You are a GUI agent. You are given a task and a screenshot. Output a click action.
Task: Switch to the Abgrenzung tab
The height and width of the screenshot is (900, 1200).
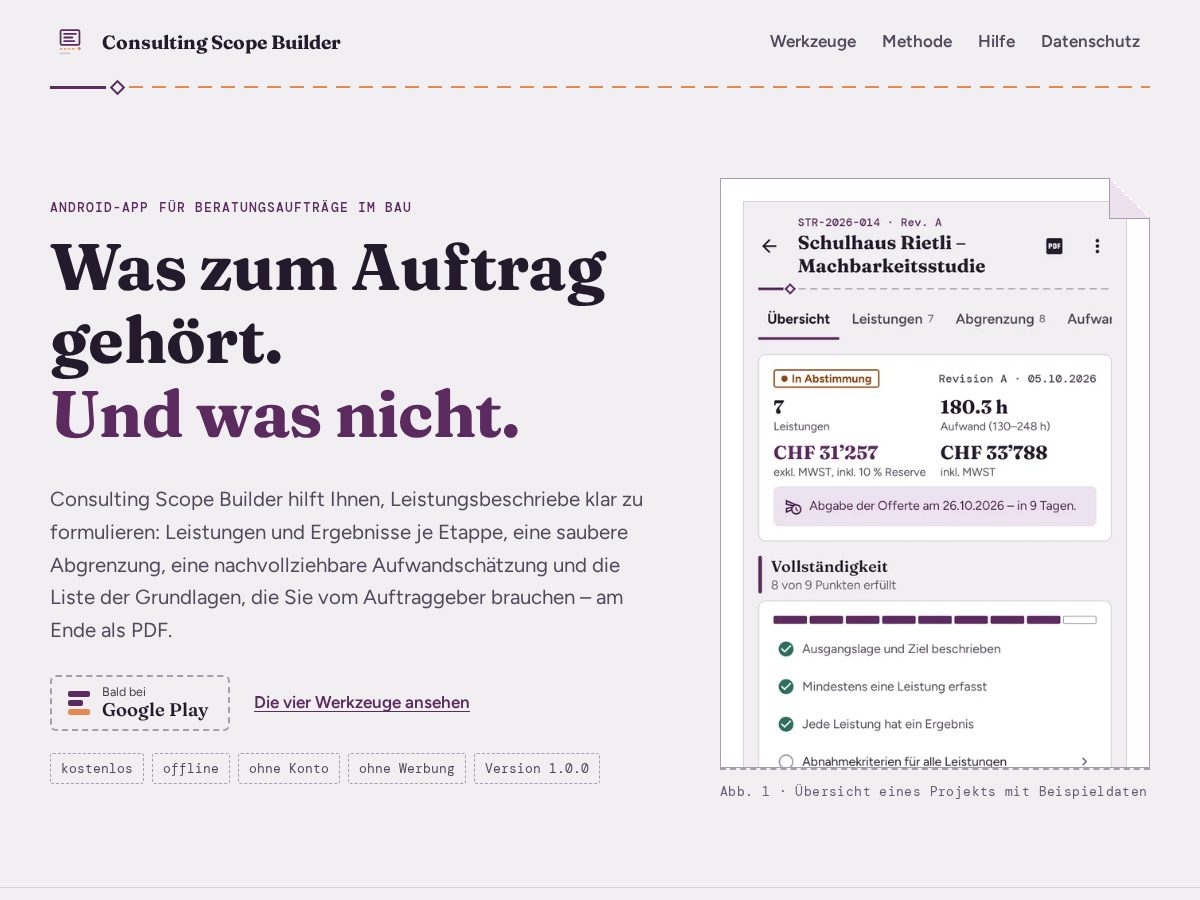1000,319
